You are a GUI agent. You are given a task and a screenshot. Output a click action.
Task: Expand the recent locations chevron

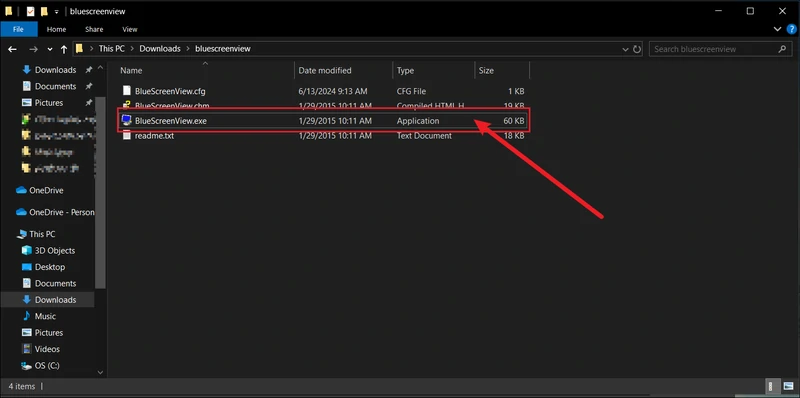coord(49,49)
